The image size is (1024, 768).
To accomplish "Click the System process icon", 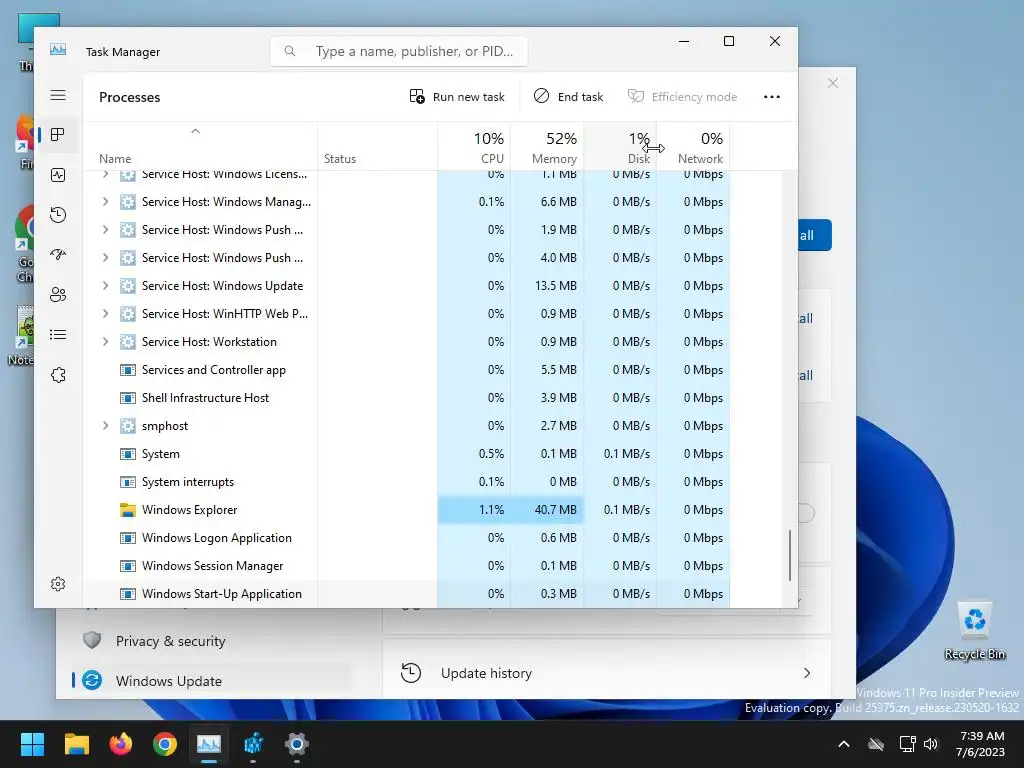I will pyautogui.click(x=128, y=454).
